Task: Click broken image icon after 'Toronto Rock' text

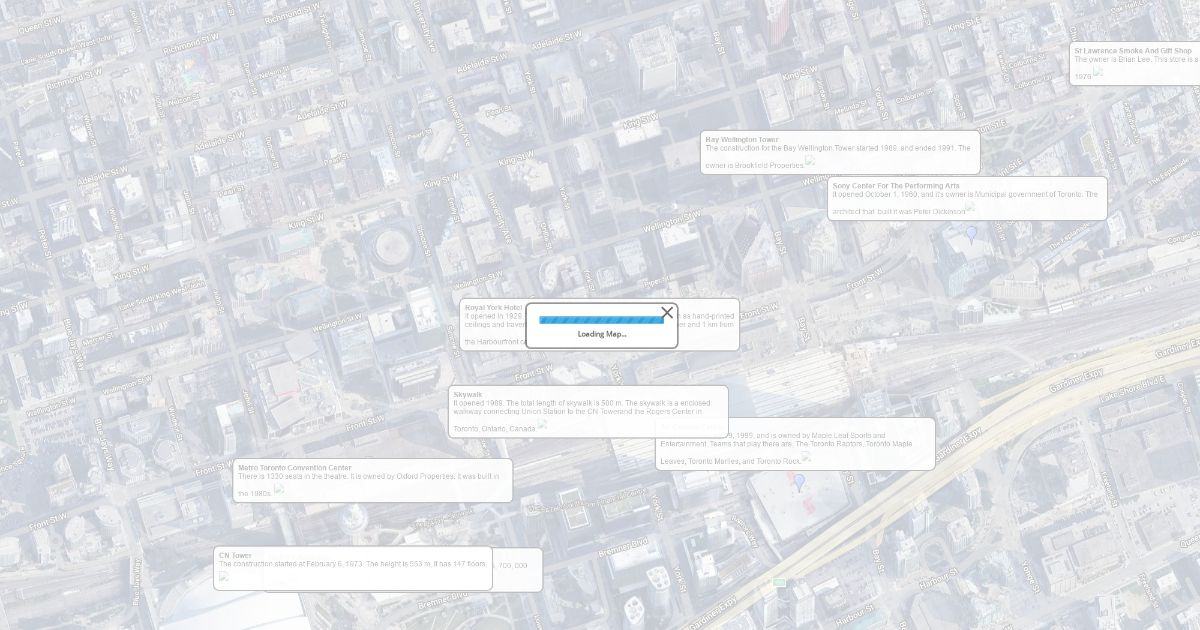Action: pos(806,456)
